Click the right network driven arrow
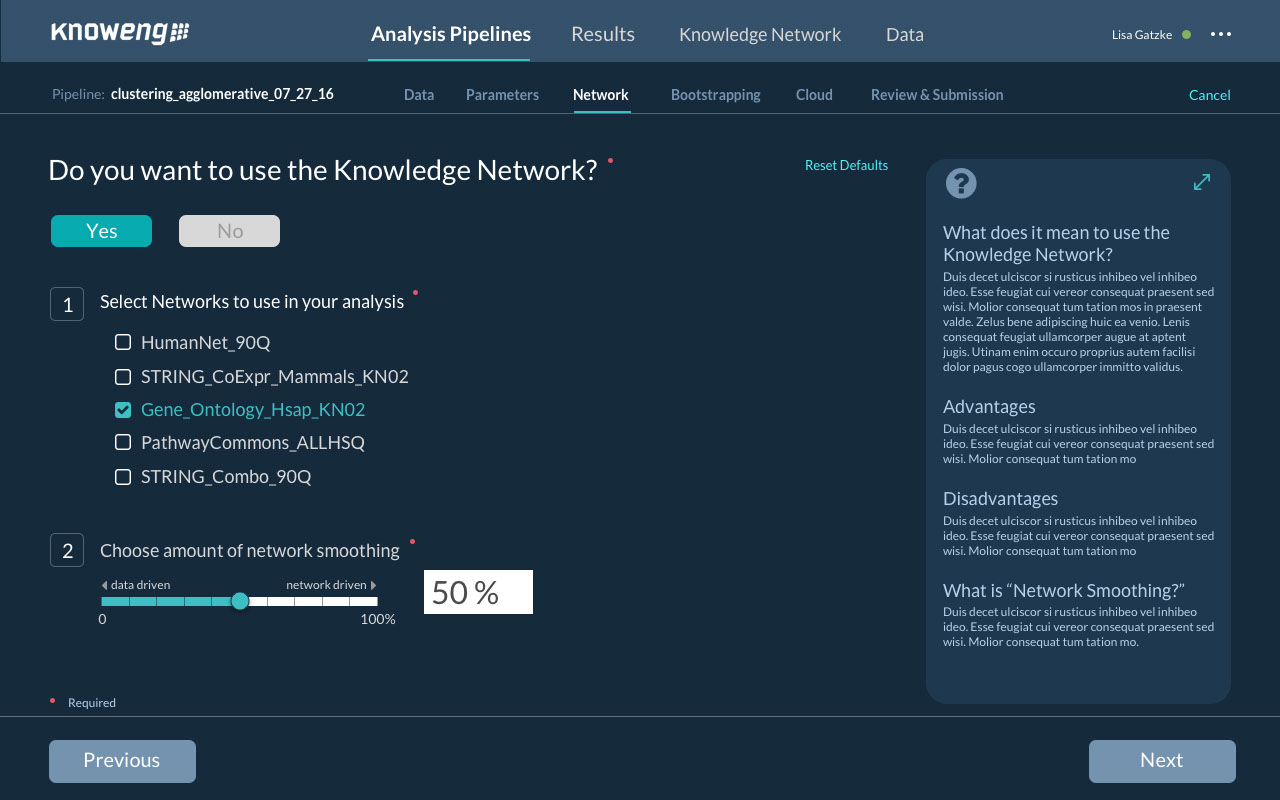 374,585
